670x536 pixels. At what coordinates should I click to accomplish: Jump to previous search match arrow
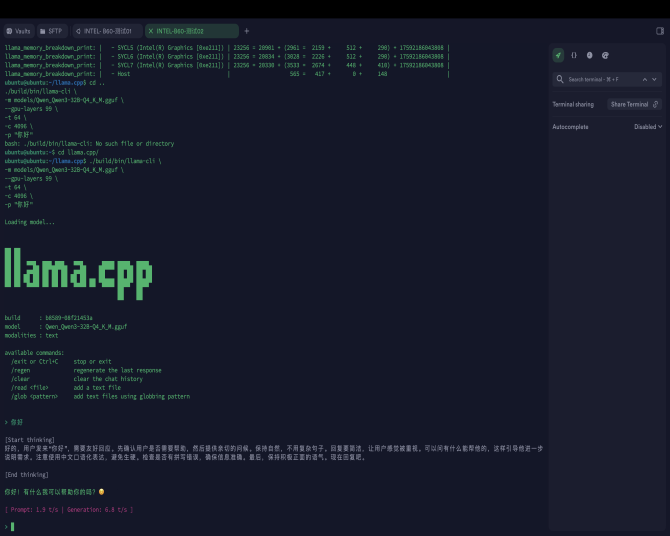(645, 80)
